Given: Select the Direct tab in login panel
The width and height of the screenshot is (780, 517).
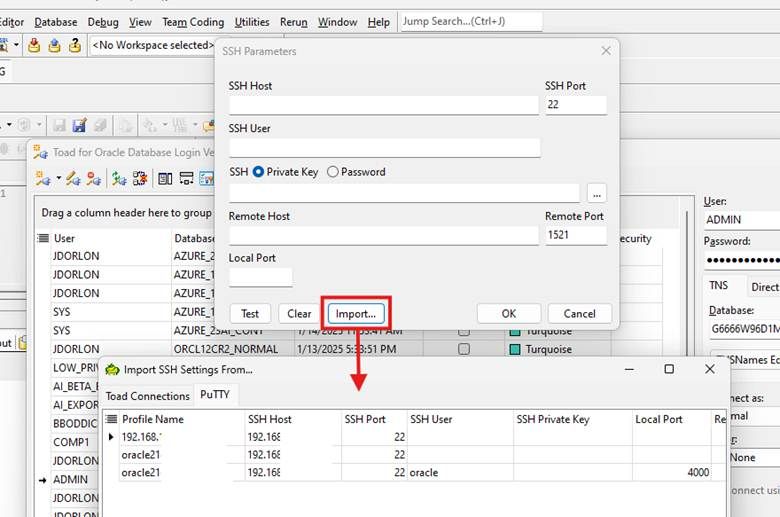Looking at the screenshot, I should 764,287.
